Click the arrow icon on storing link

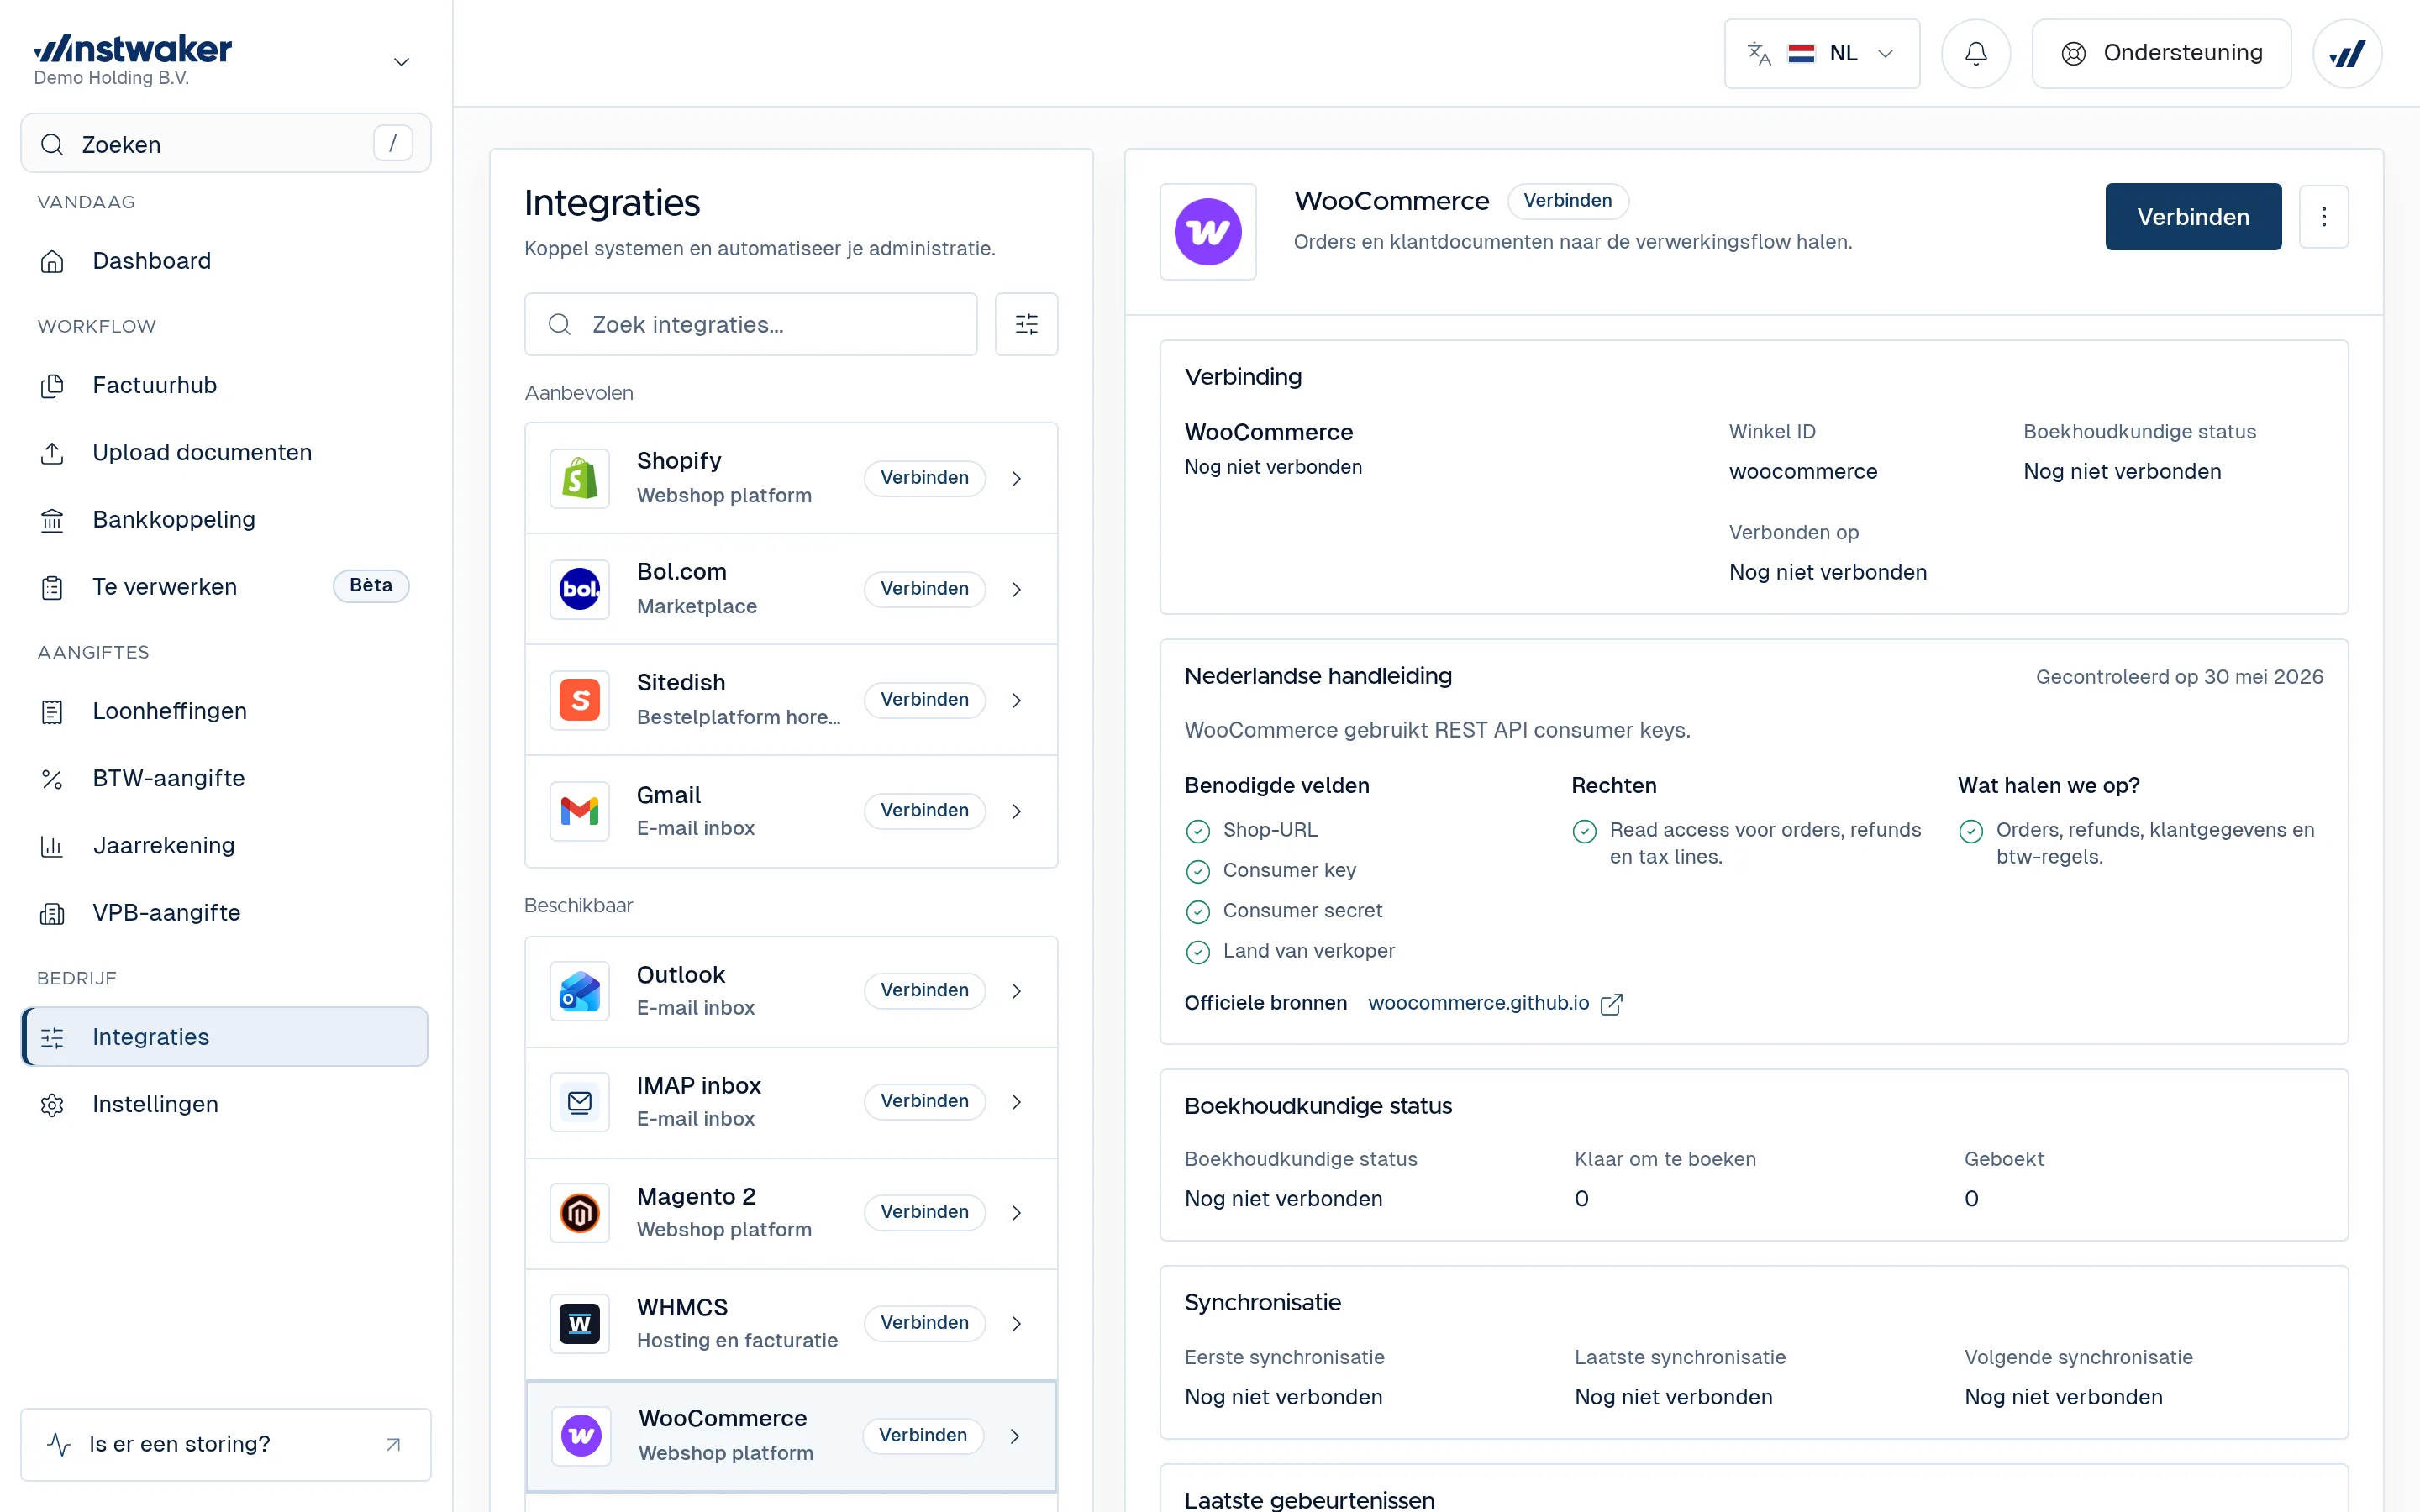393,1444
